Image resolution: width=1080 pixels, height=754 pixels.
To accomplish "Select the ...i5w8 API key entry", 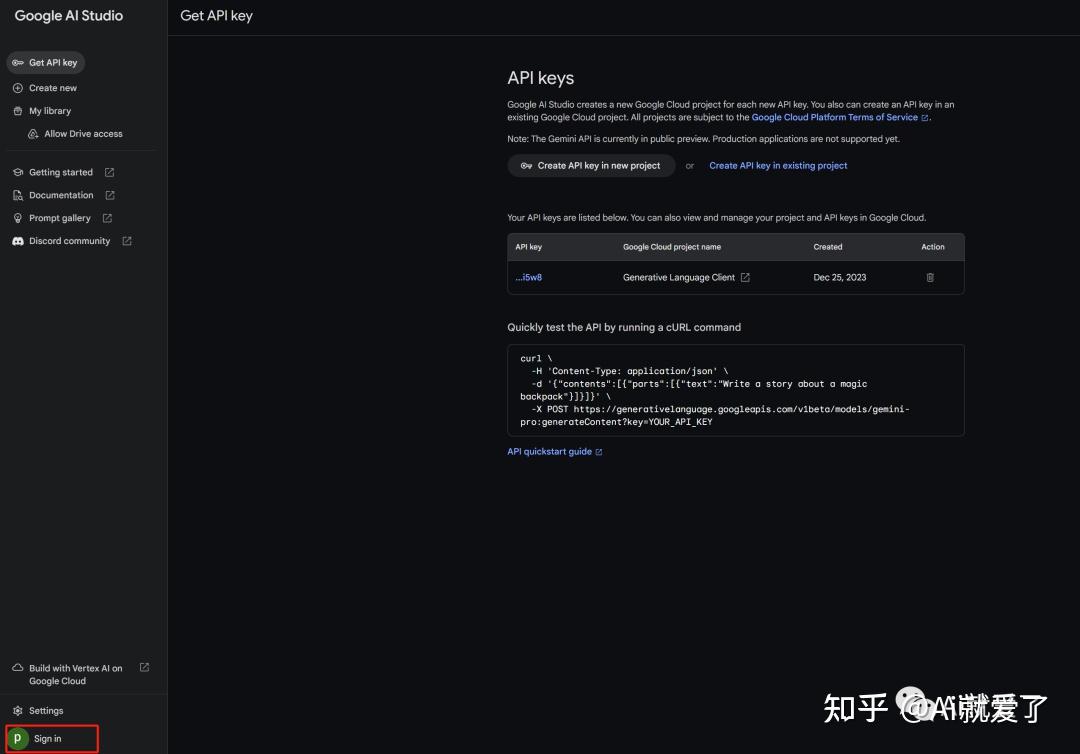I will click(x=529, y=277).
